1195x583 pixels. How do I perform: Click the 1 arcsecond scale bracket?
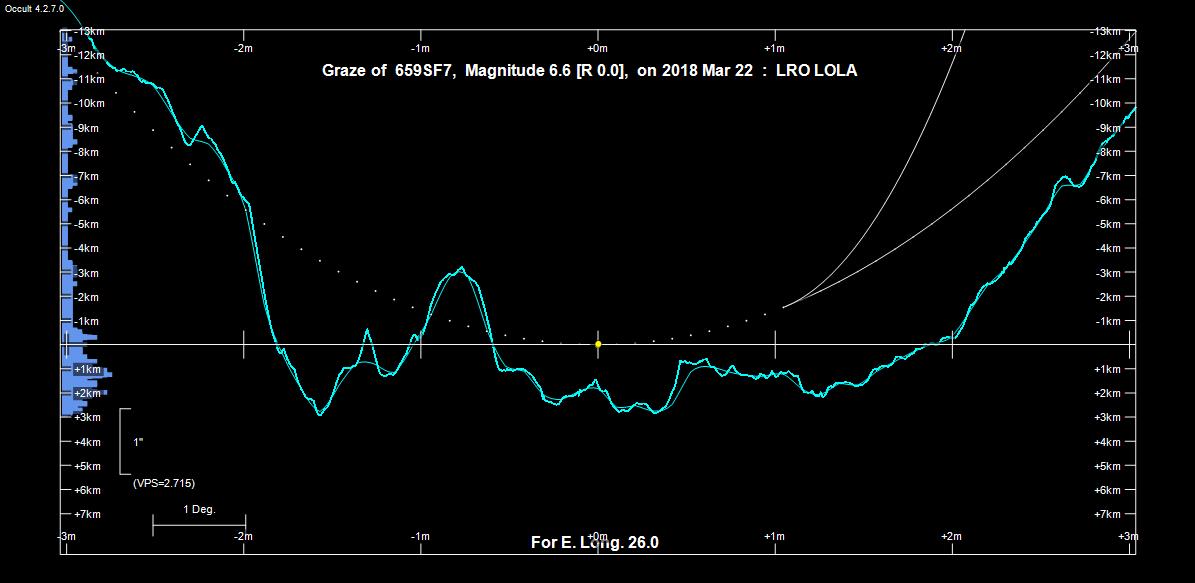[x=124, y=441]
